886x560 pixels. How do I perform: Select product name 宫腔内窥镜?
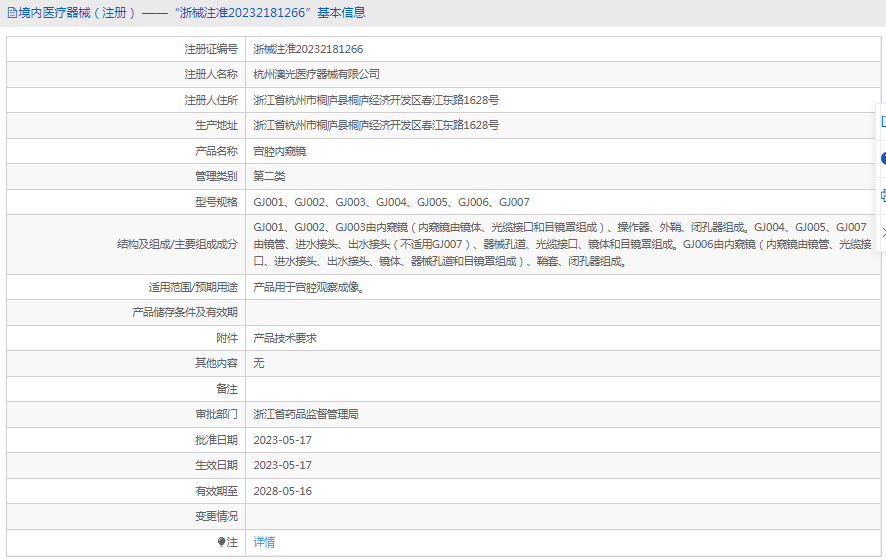tap(280, 151)
